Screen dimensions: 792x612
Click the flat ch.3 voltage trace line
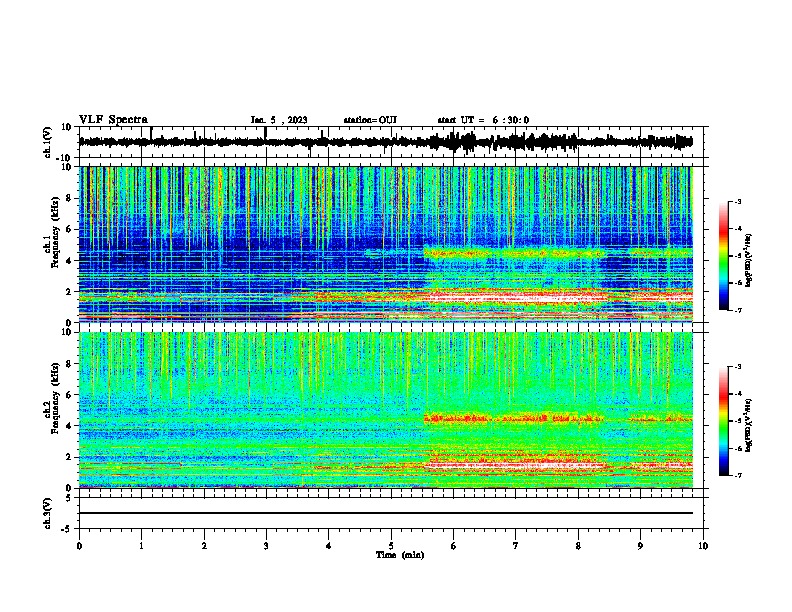385,513
